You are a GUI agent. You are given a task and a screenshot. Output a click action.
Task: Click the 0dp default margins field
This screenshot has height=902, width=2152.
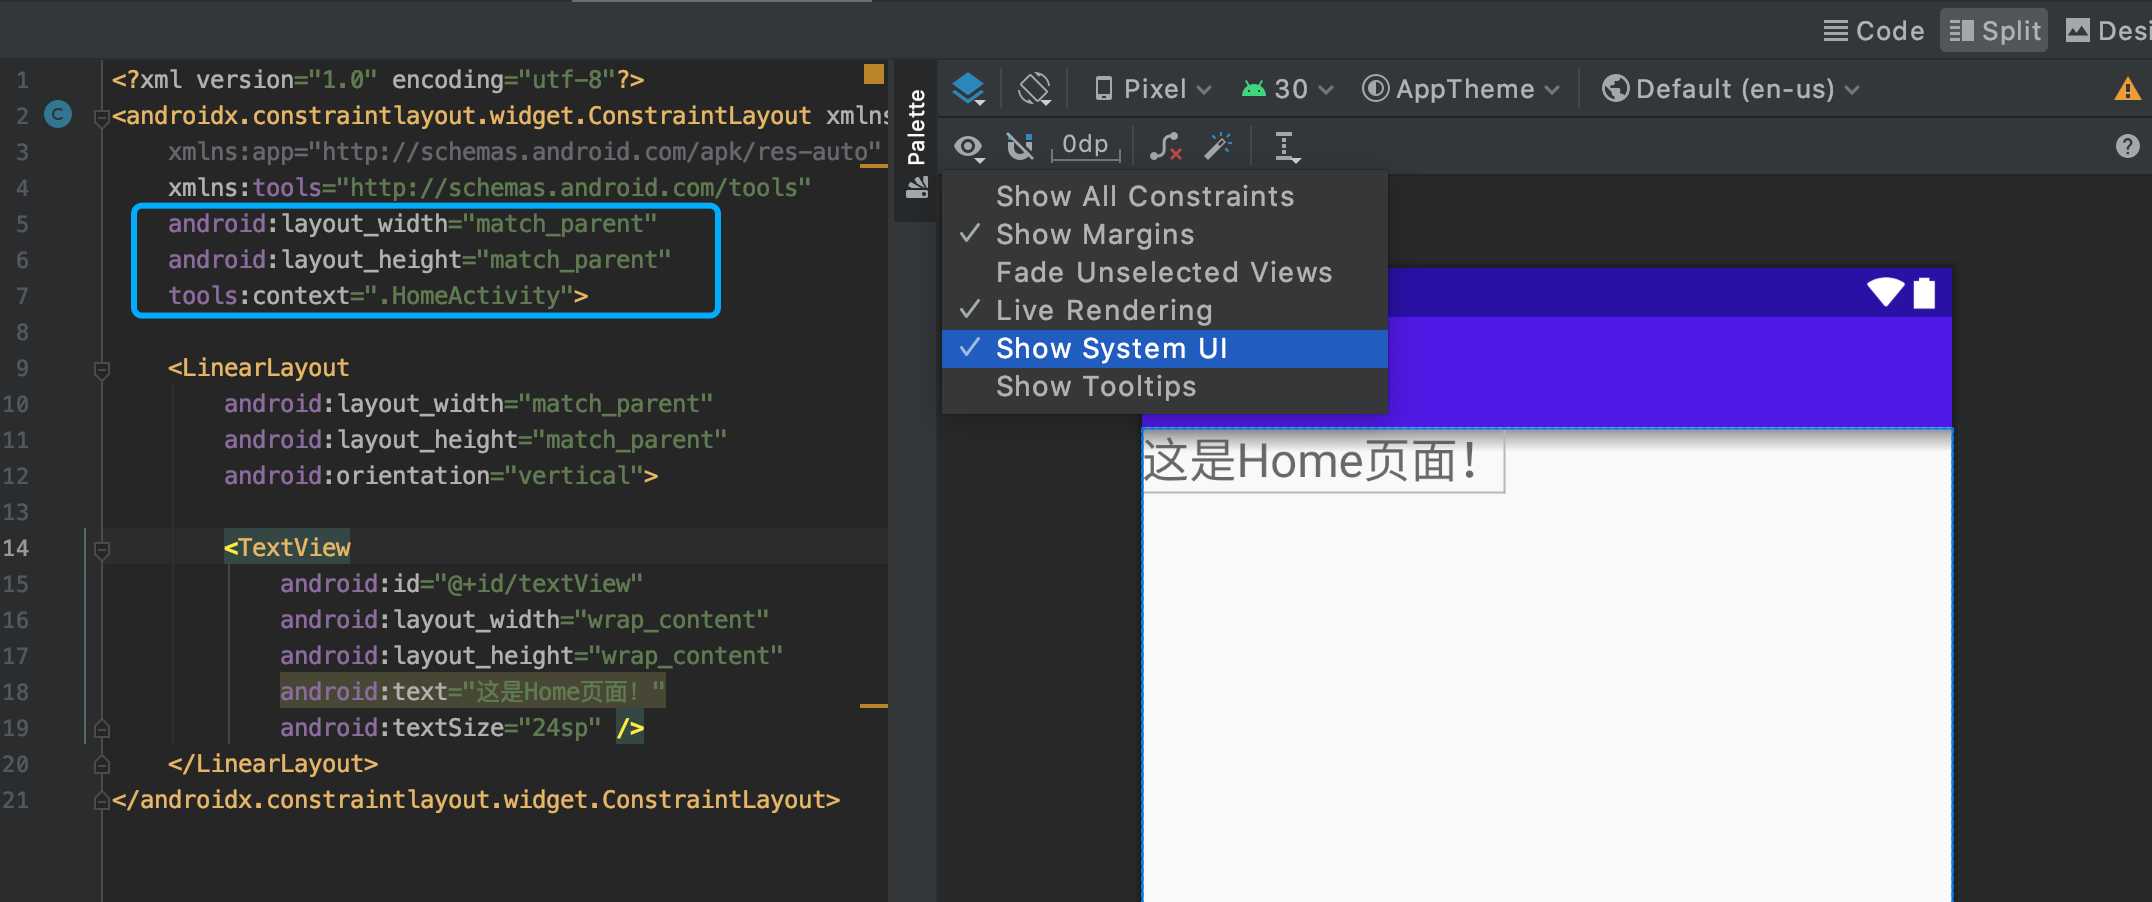(1085, 146)
